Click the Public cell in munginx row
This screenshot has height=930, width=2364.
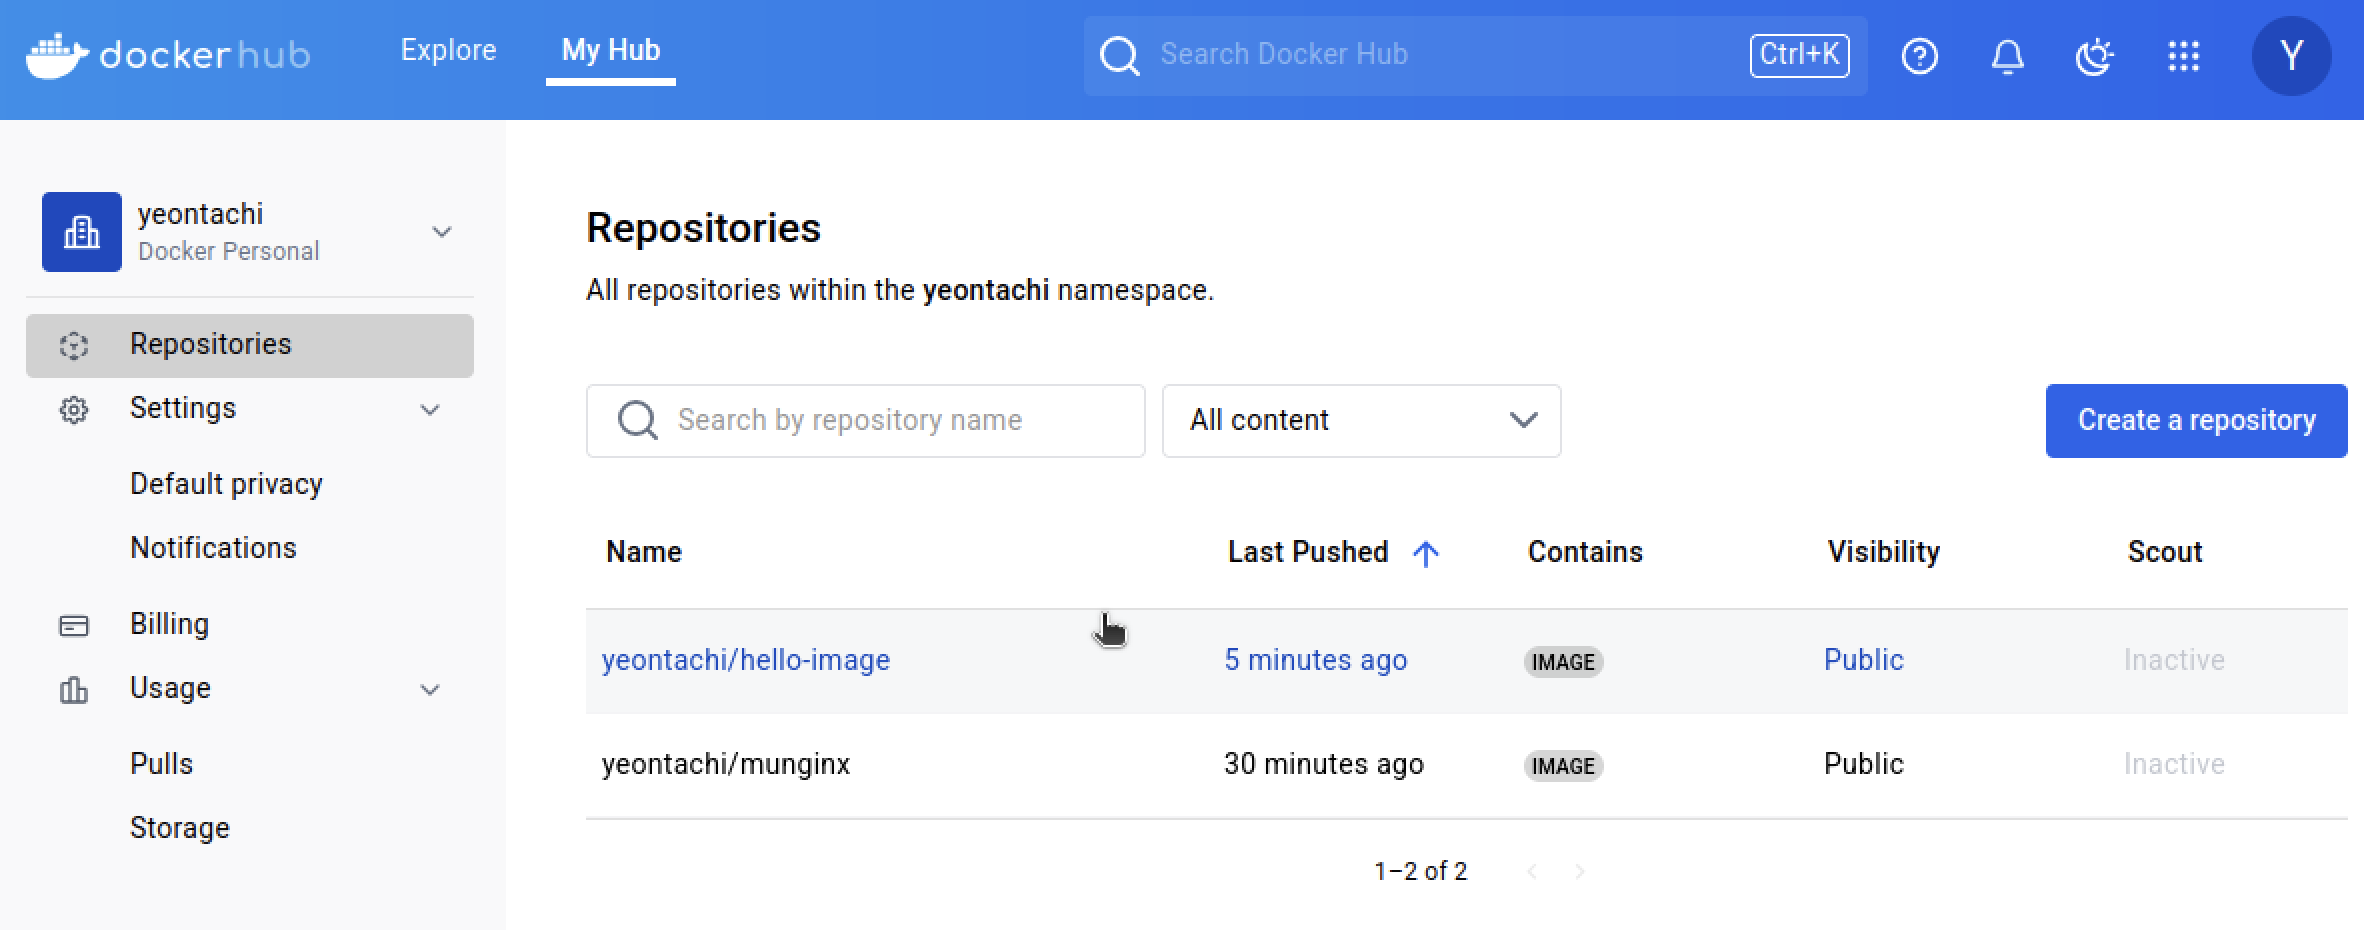pos(1864,764)
